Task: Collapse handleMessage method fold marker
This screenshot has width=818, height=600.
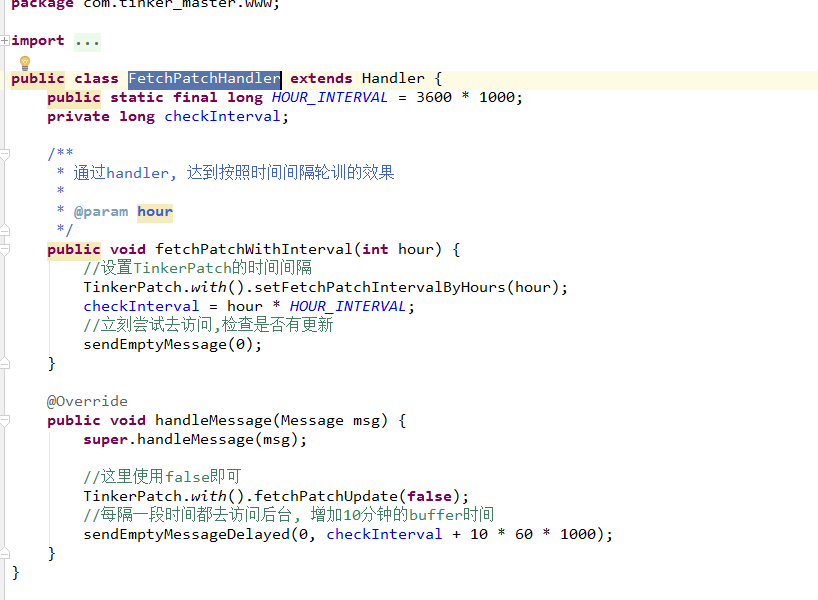Action: [x=5, y=421]
